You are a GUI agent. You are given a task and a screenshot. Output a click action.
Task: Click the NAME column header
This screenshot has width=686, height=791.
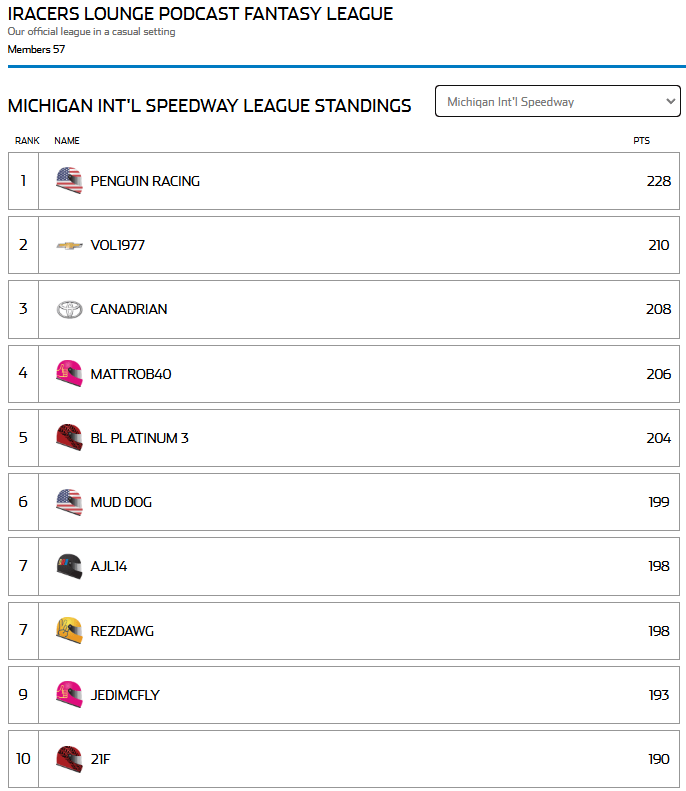(x=67, y=141)
